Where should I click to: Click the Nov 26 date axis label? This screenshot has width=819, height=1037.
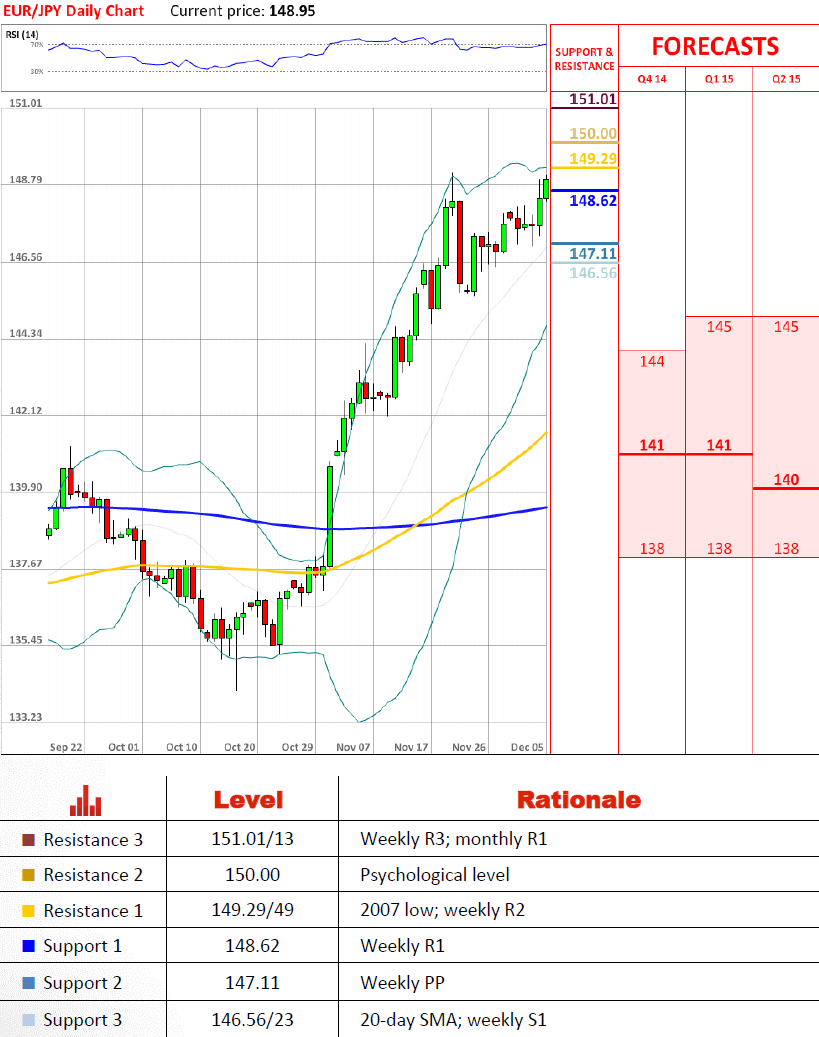tap(469, 747)
